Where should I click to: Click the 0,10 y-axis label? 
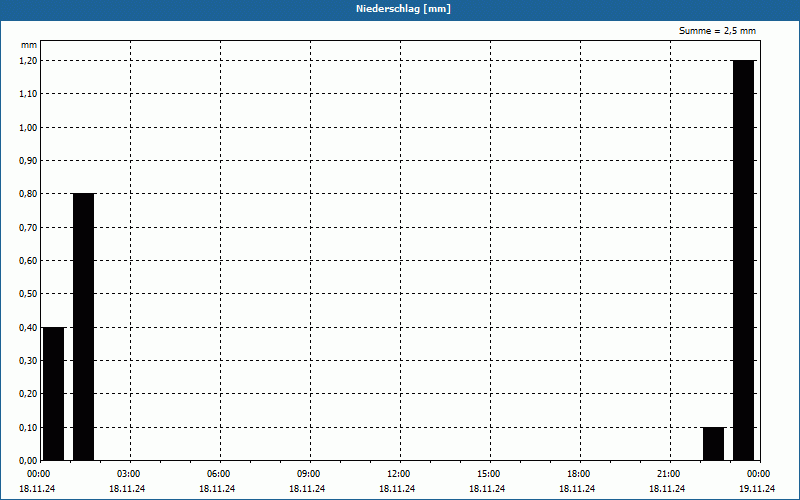(28, 428)
